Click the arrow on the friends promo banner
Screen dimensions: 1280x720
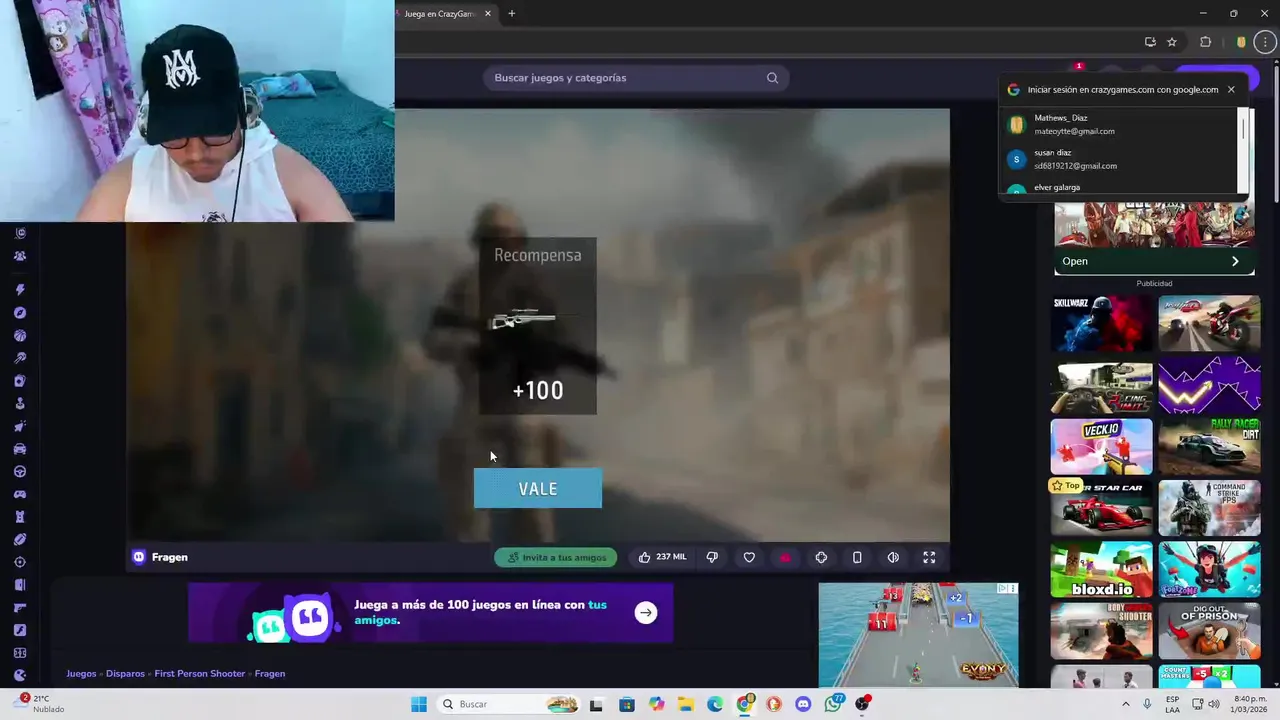pyautogui.click(x=646, y=613)
